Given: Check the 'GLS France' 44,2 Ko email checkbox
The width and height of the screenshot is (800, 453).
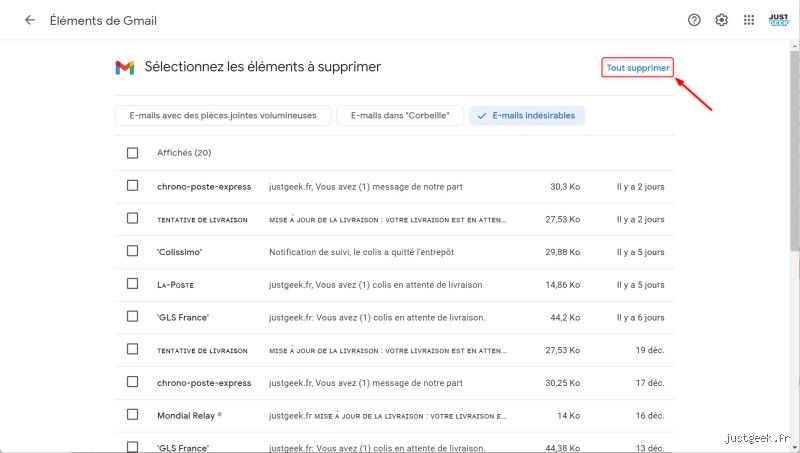Looking at the screenshot, I should (x=132, y=316).
